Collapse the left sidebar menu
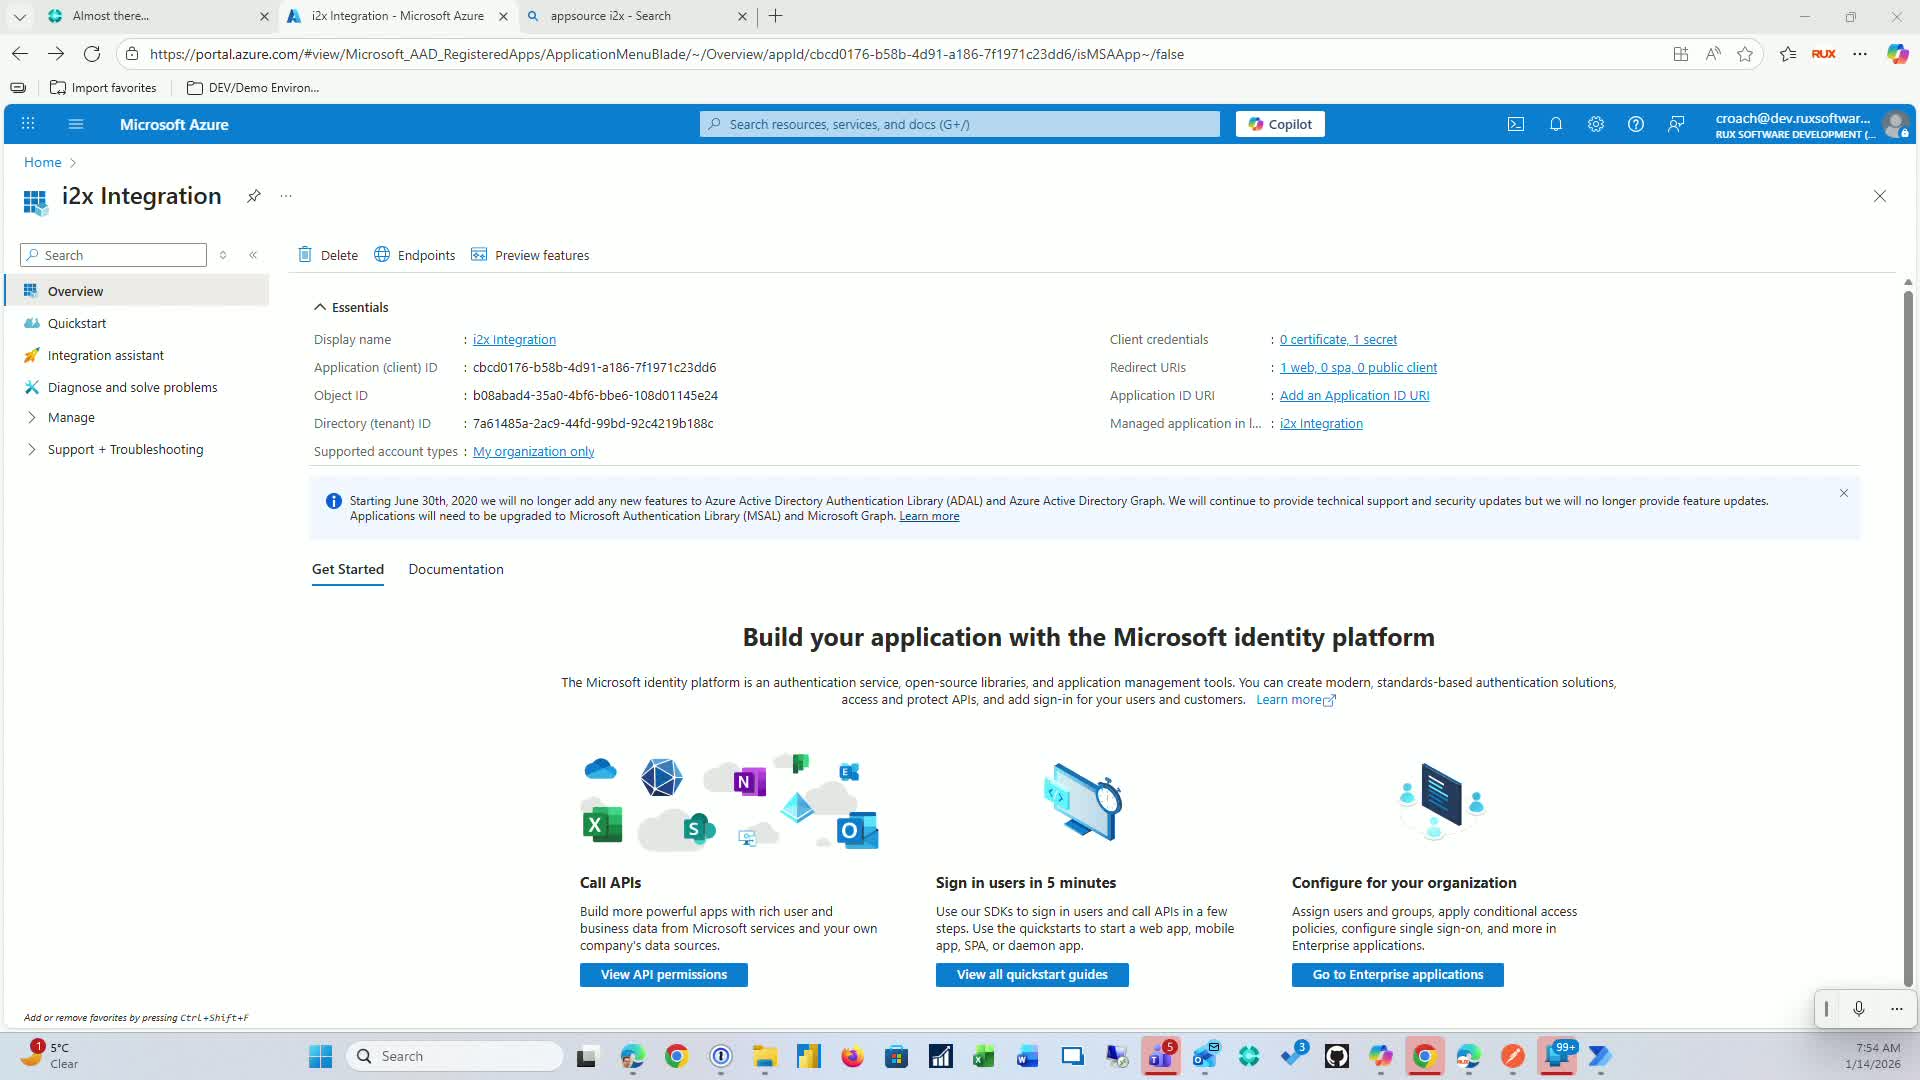The image size is (1920, 1080). 253,255
